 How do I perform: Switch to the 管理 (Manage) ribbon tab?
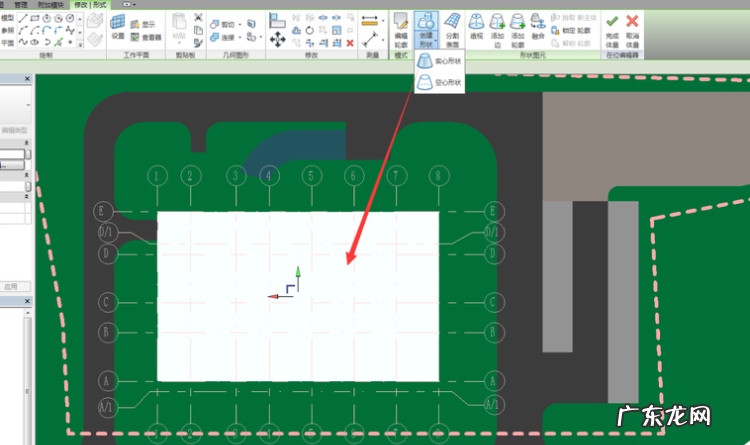click(21, 5)
